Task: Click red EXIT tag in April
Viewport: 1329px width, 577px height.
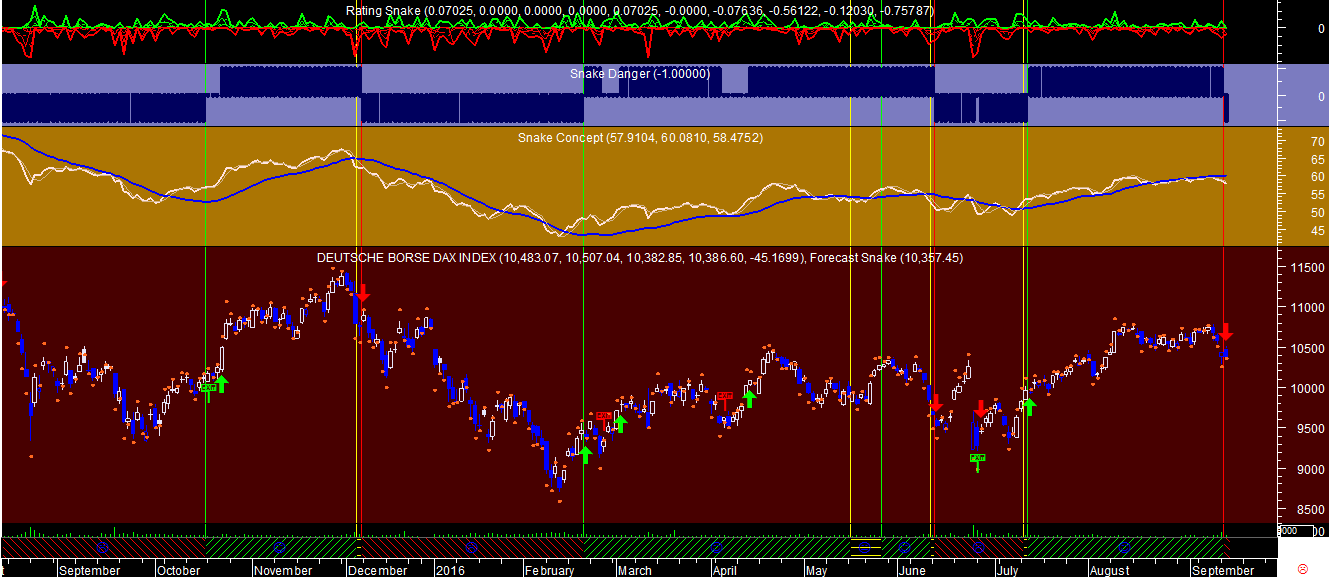Action: coord(725,397)
